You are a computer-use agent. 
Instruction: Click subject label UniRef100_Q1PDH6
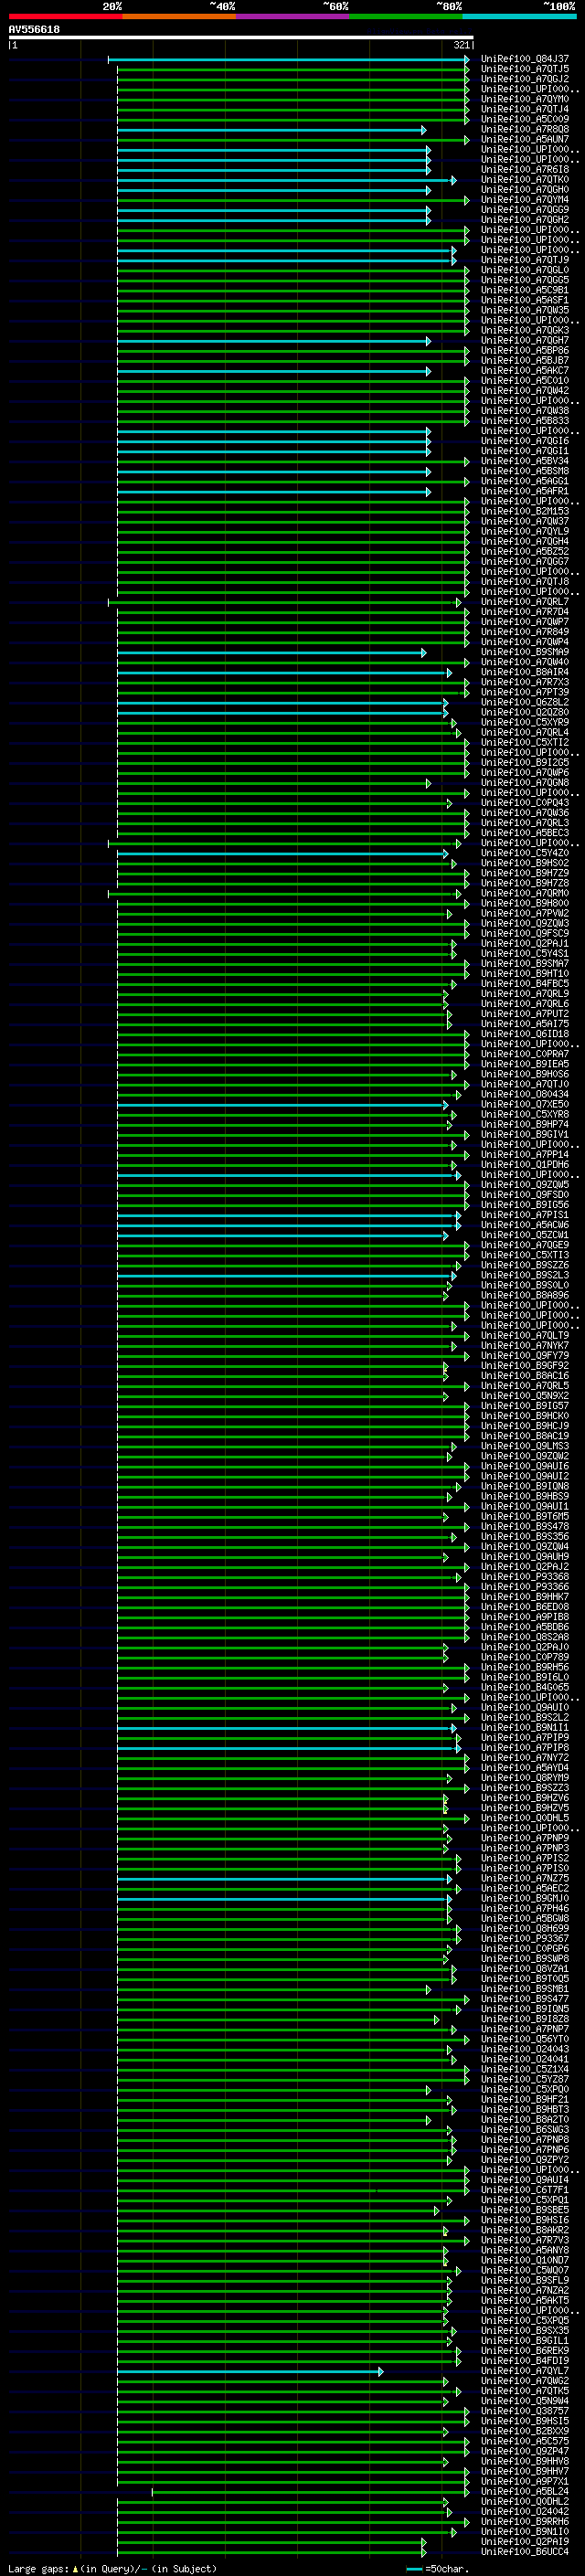click(525, 1165)
